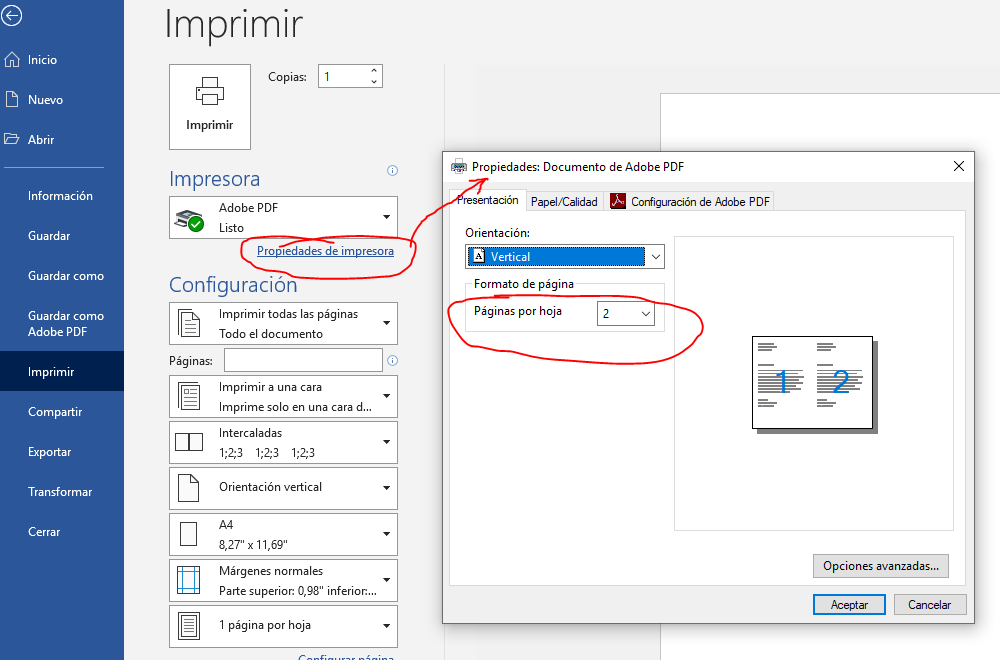
Task: Increase the Copias count with up arrow
Action: (374, 70)
